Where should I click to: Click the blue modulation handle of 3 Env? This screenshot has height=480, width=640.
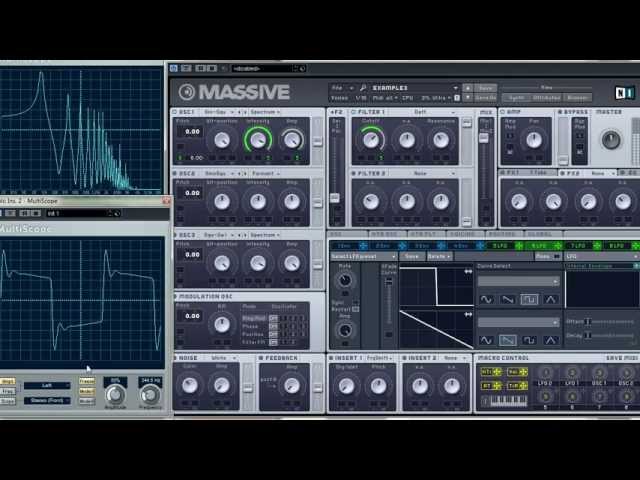[x=441, y=246]
